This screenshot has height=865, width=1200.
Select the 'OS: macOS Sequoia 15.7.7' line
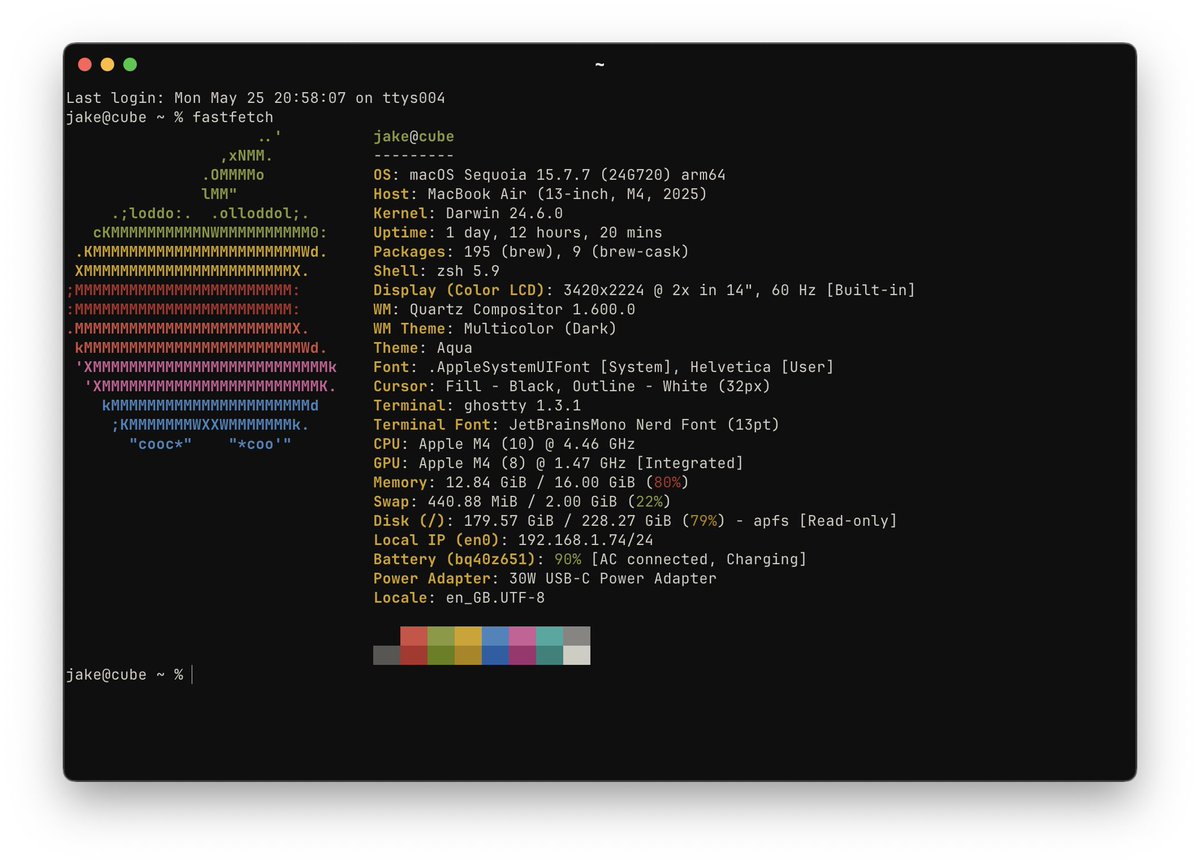549,175
